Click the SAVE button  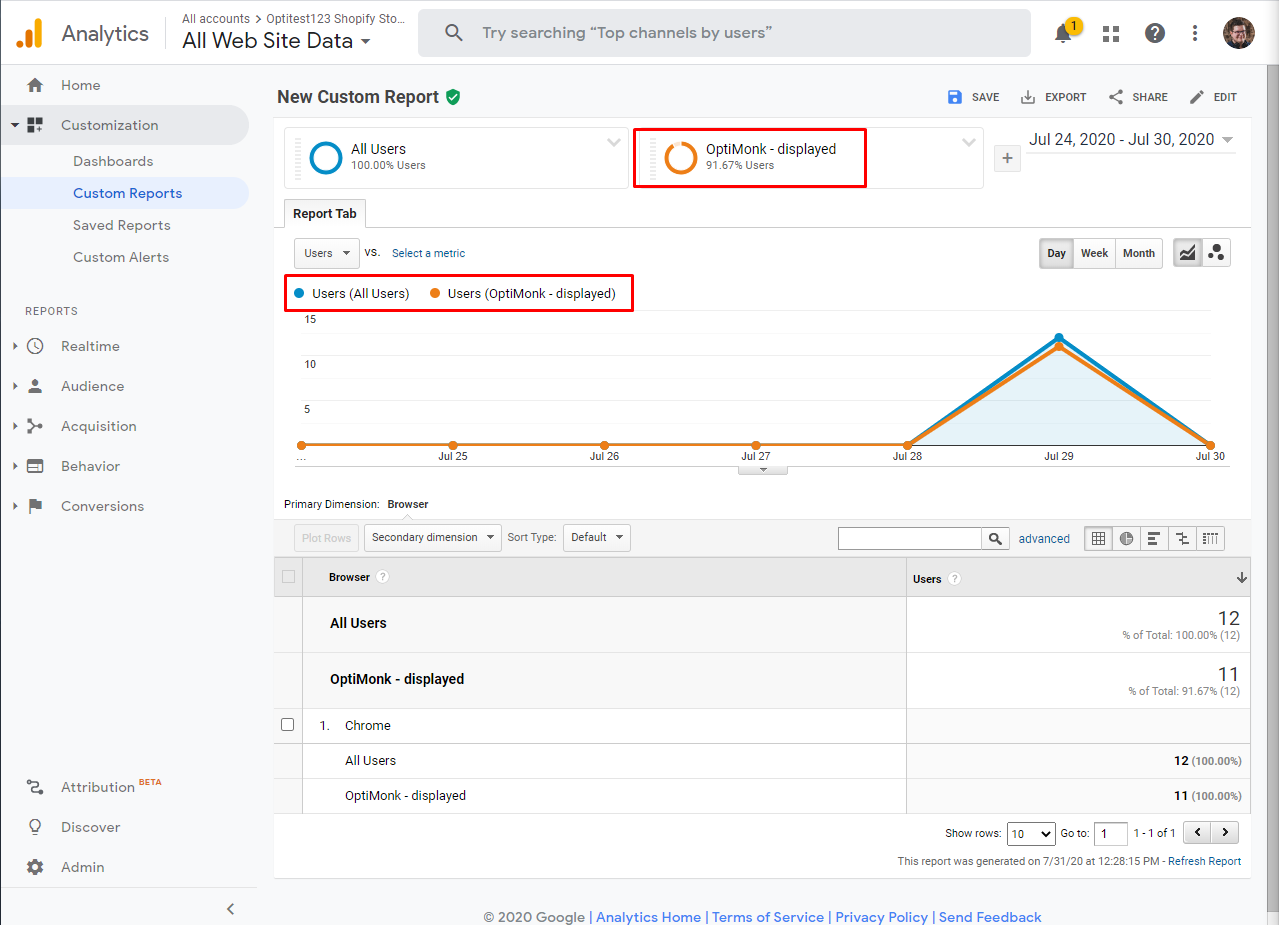click(973, 97)
